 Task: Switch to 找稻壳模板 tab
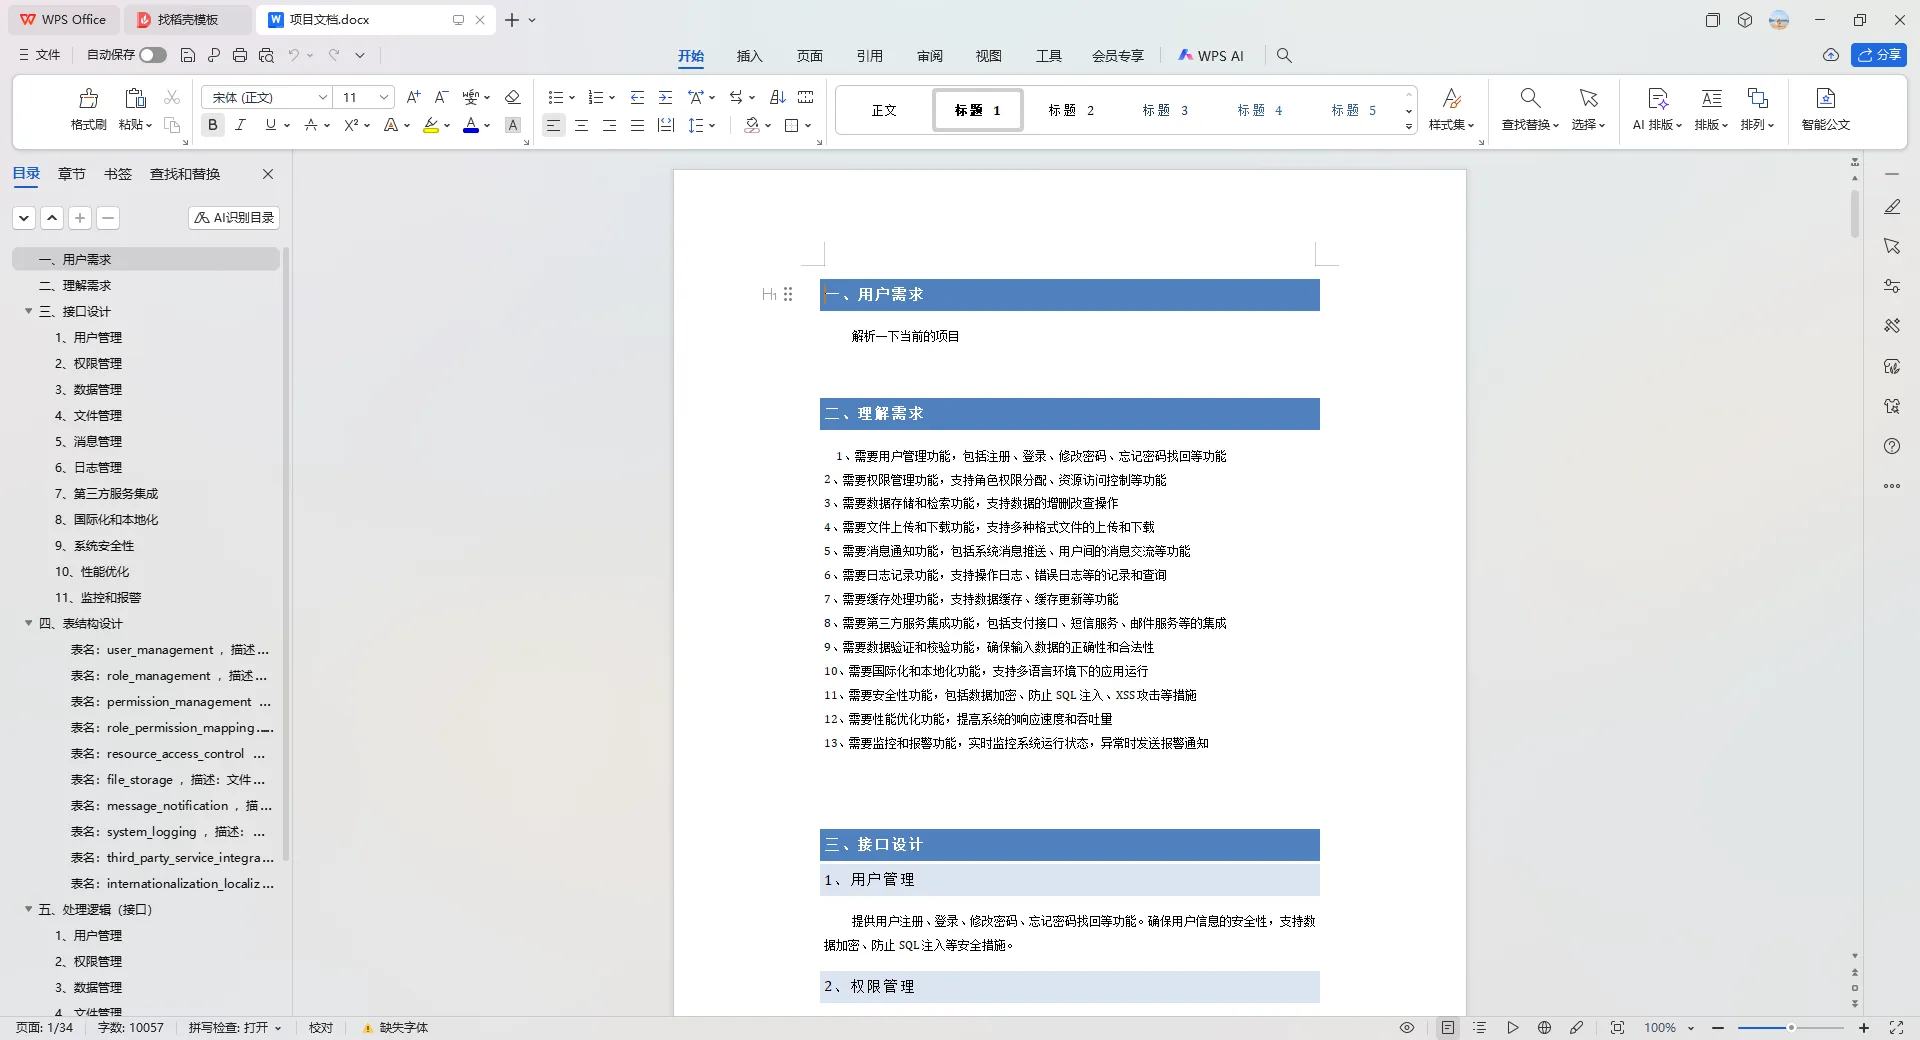pyautogui.click(x=188, y=19)
